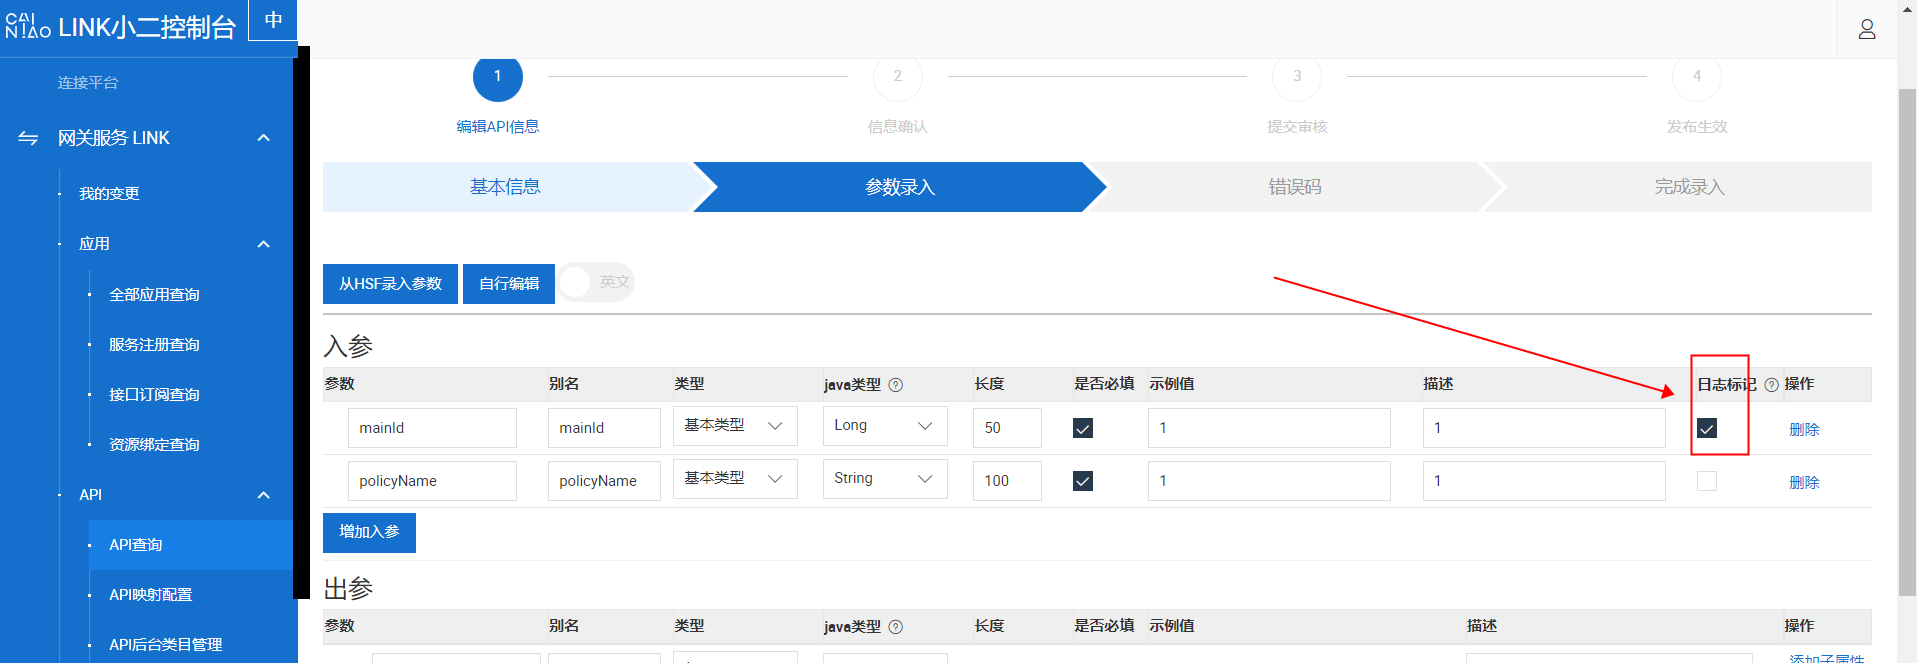
Task: Toggle the 英文 language switch
Action: coord(596,283)
